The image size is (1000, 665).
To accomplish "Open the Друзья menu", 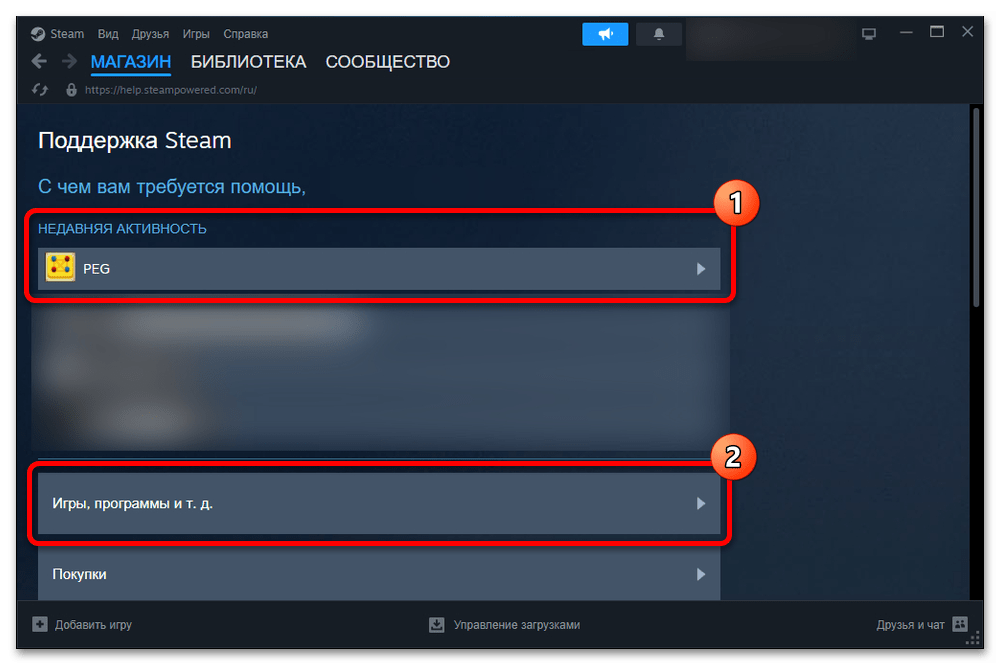I will [150, 34].
